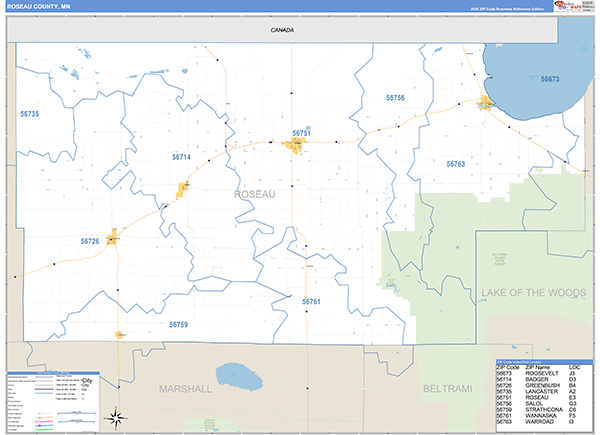Select the ROSEAU COUNTY, MN title

coord(38,7)
